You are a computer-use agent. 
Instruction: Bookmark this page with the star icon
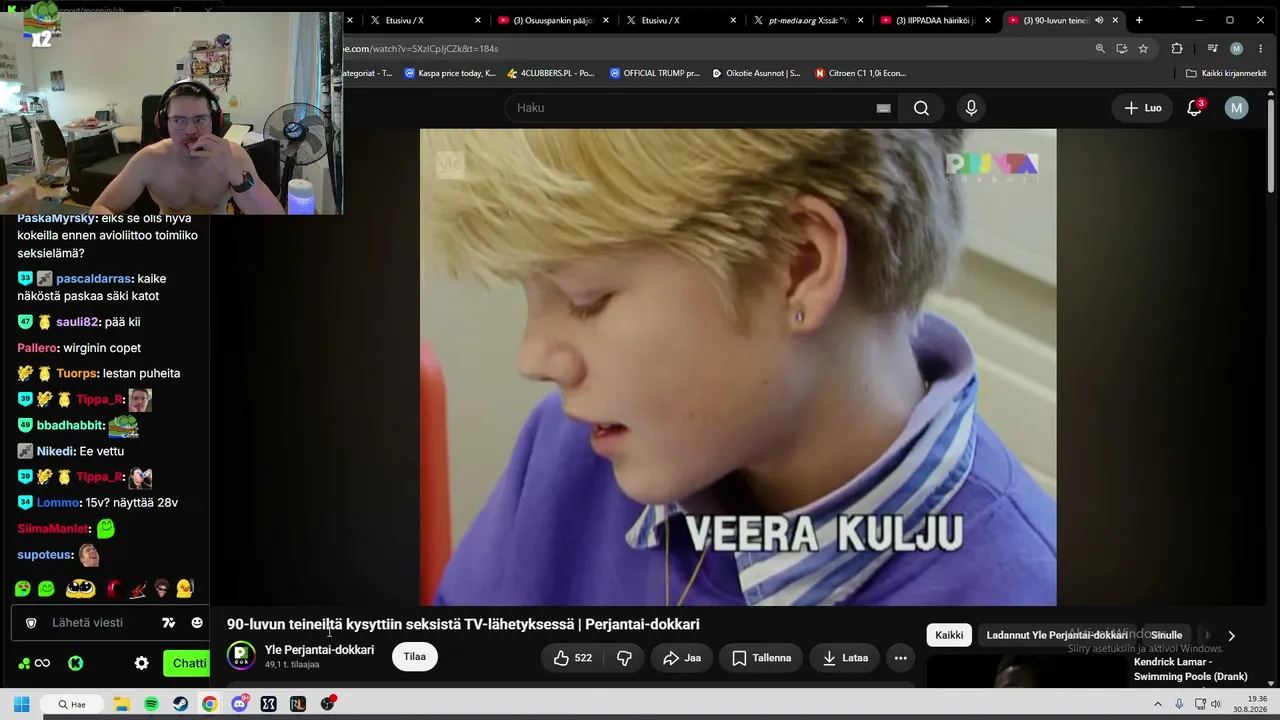click(1143, 48)
